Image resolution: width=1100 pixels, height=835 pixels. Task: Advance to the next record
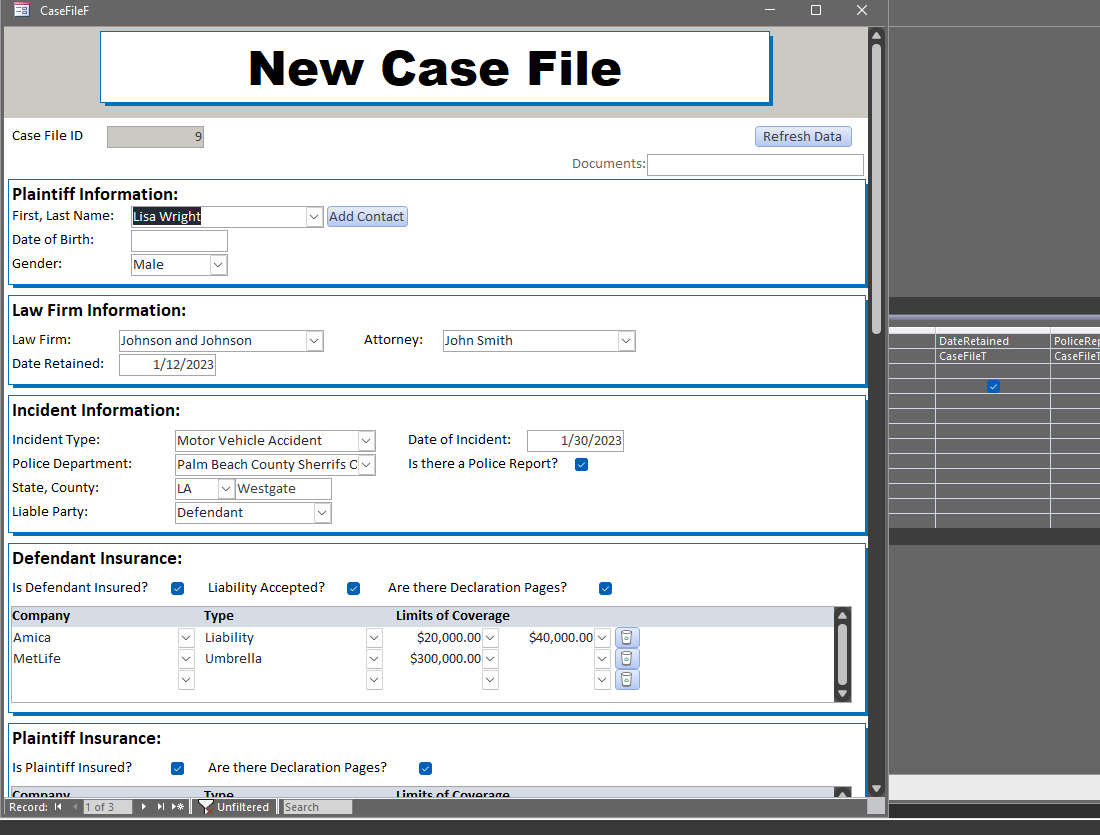click(x=143, y=806)
